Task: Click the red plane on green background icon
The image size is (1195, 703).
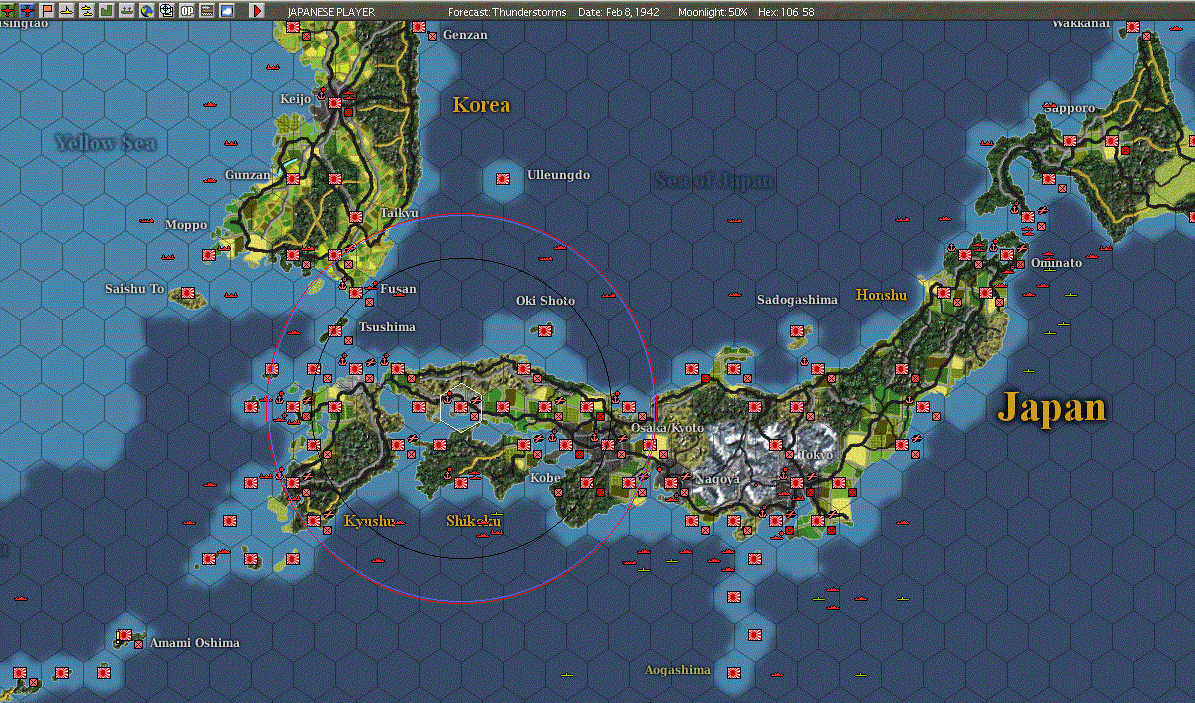Action: [x=8, y=11]
